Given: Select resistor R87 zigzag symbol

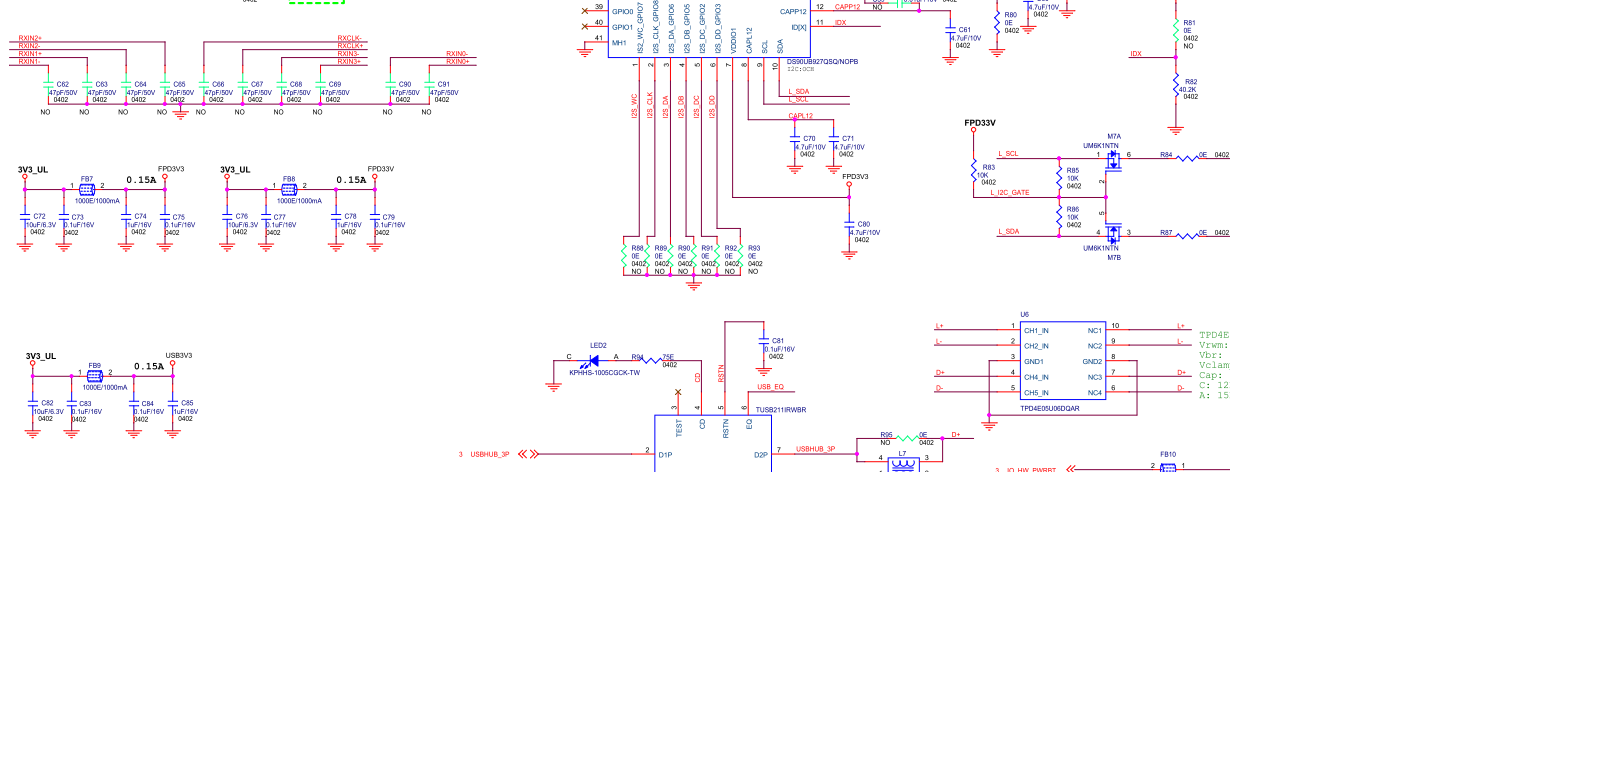Looking at the screenshot, I should 1187,236.
